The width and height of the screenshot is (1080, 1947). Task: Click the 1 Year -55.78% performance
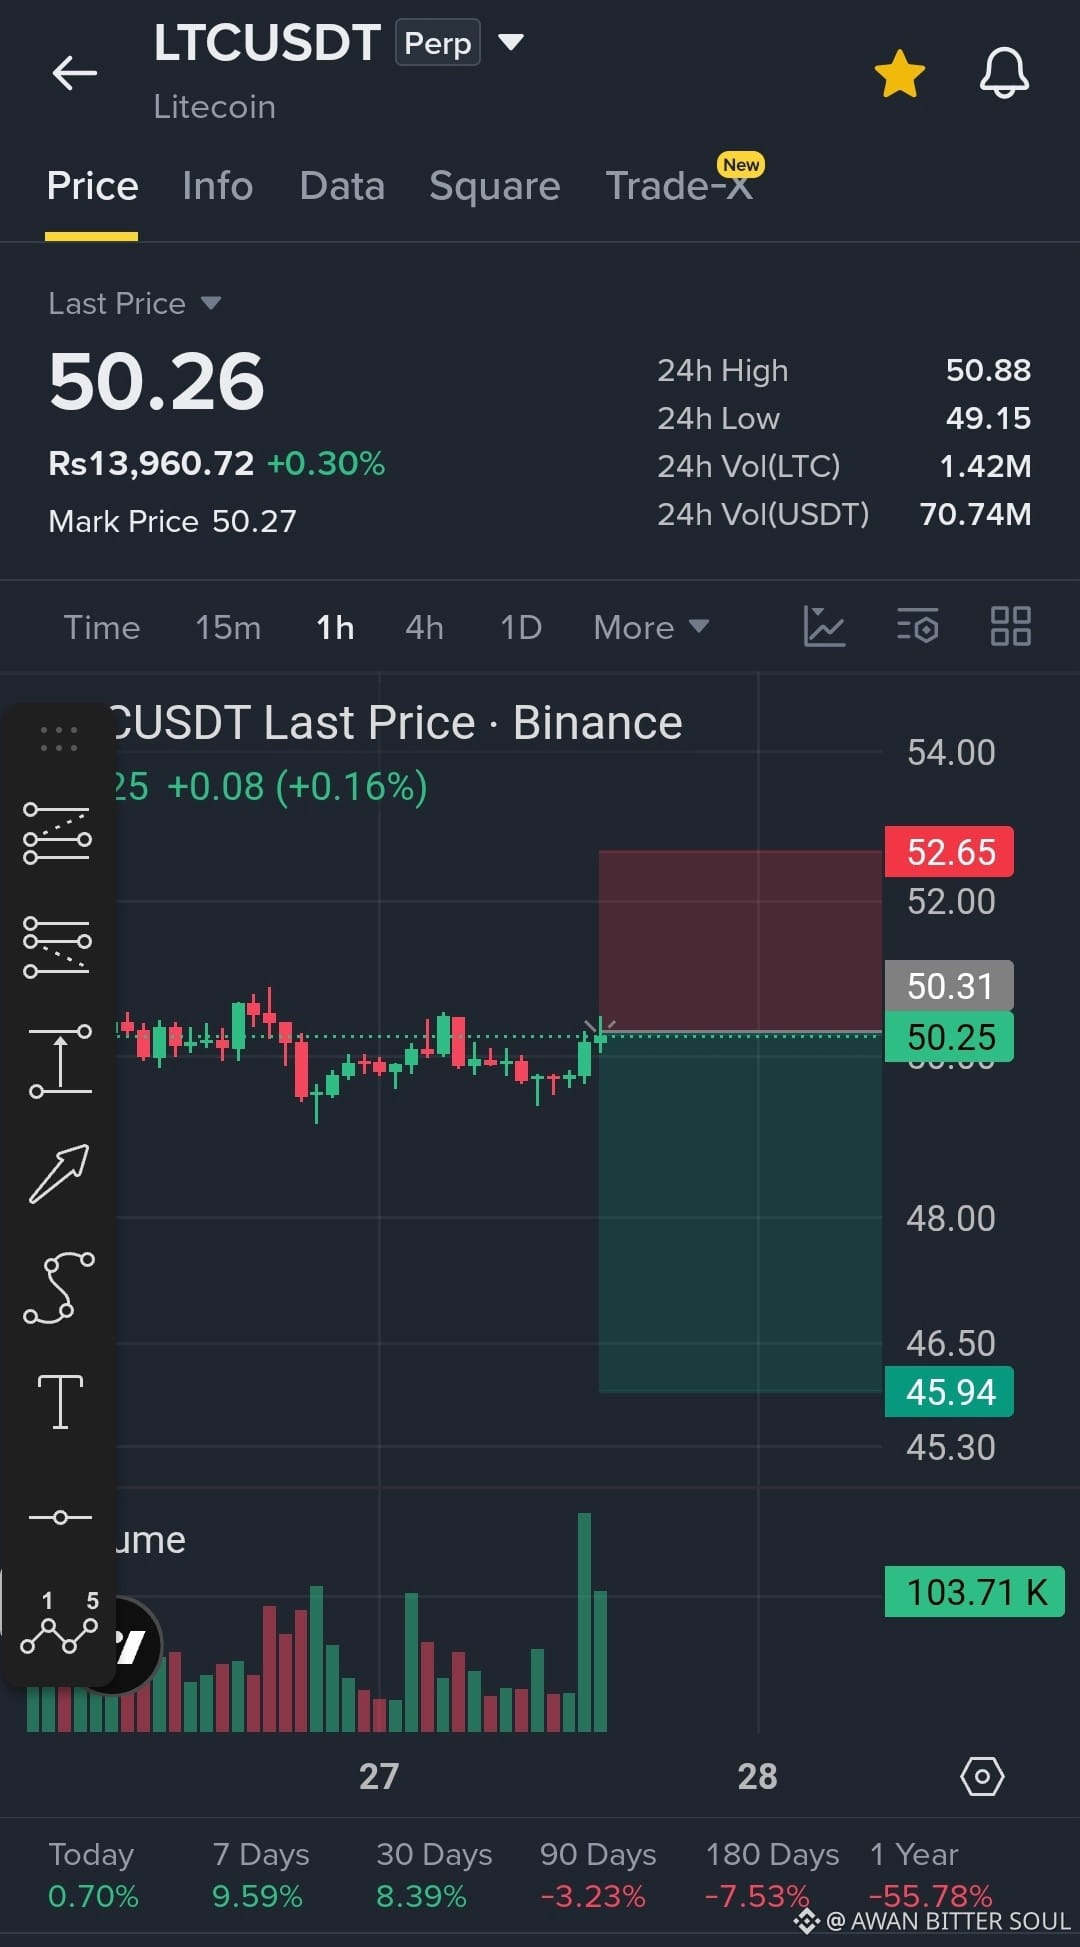pyautogui.click(x=930, y=1875)
